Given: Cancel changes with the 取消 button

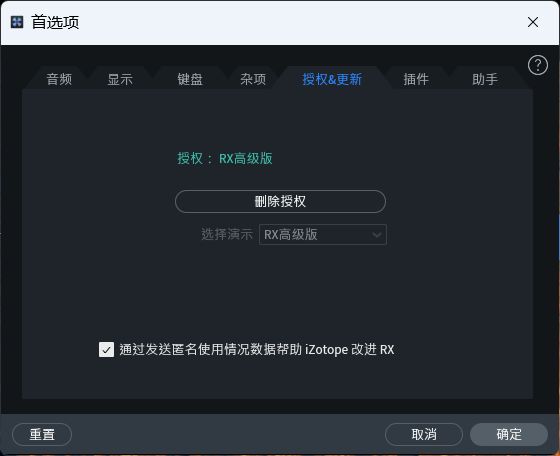Looking at the screenshot, I should [x=424, y=434].
